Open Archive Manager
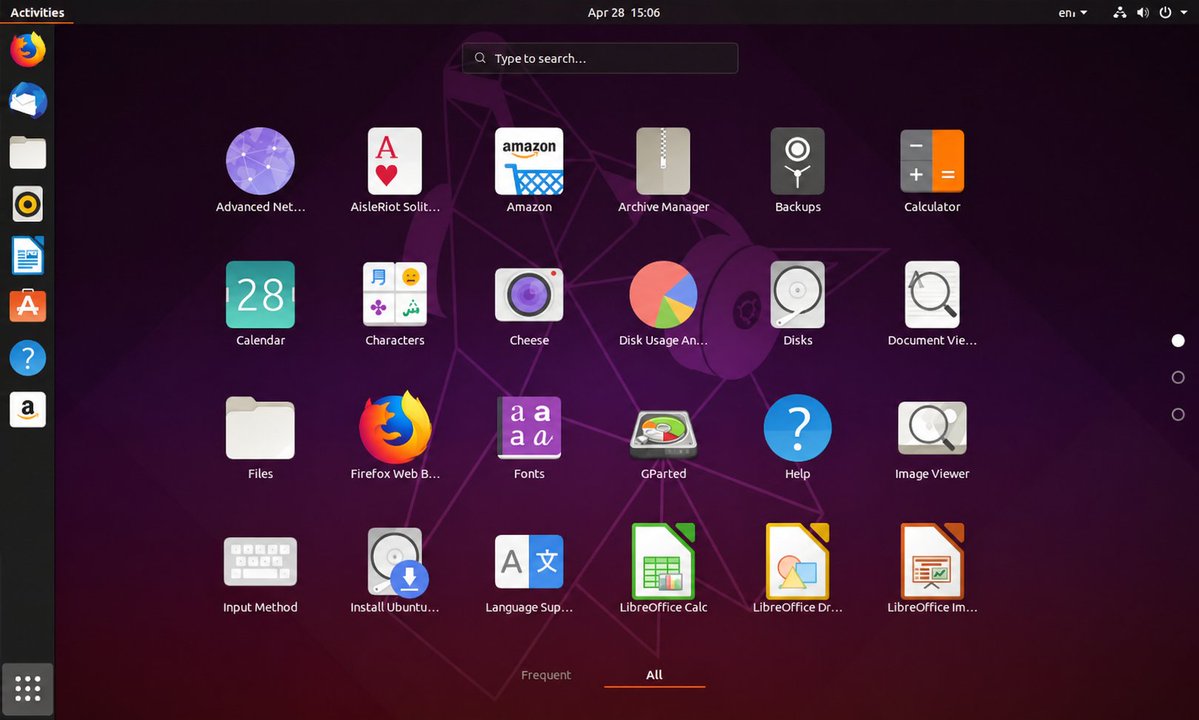1199x720 pixels. pyautogui.click(x=663, y=170)
